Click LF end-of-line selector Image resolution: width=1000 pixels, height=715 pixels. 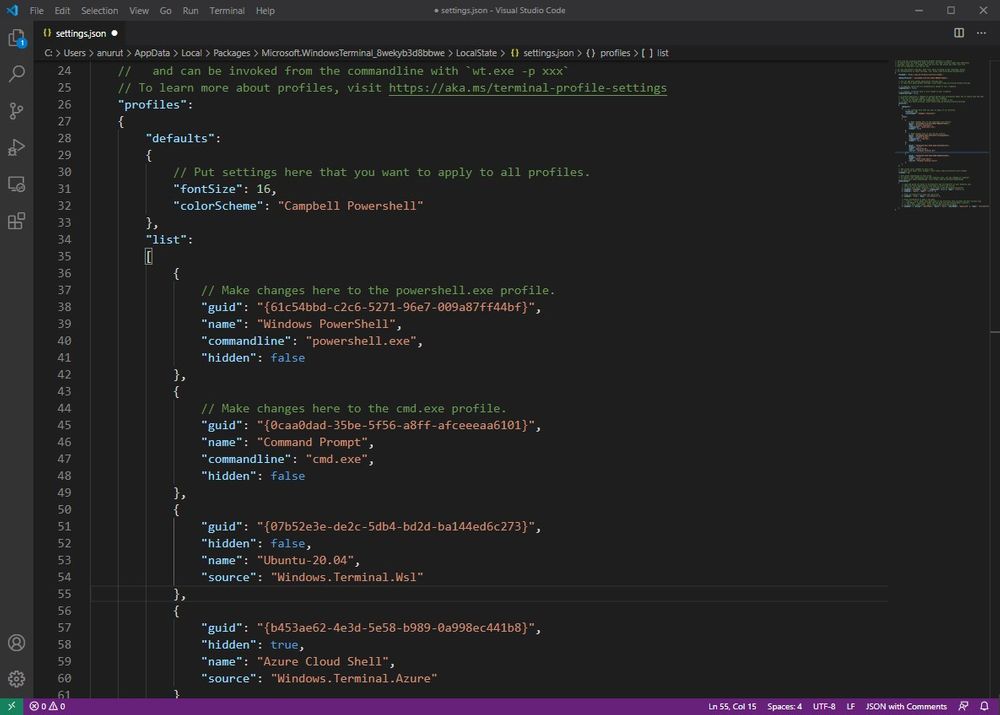click(850, 706)
